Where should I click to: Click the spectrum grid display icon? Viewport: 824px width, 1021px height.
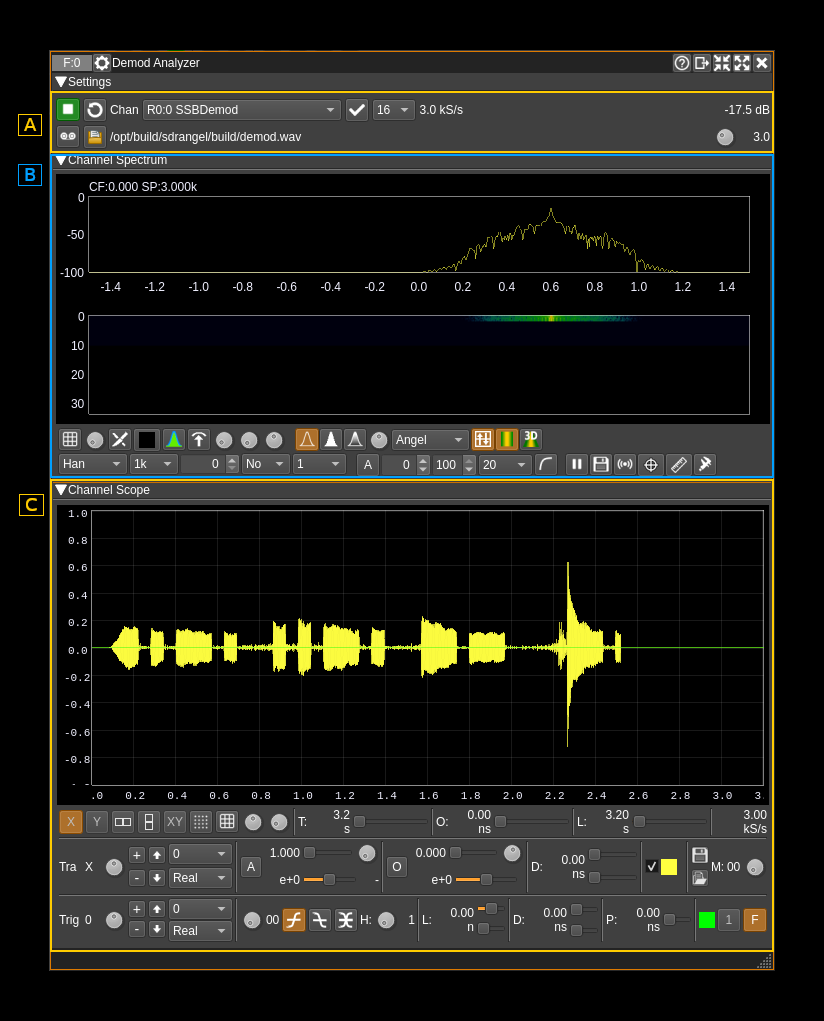click(70, 439)
